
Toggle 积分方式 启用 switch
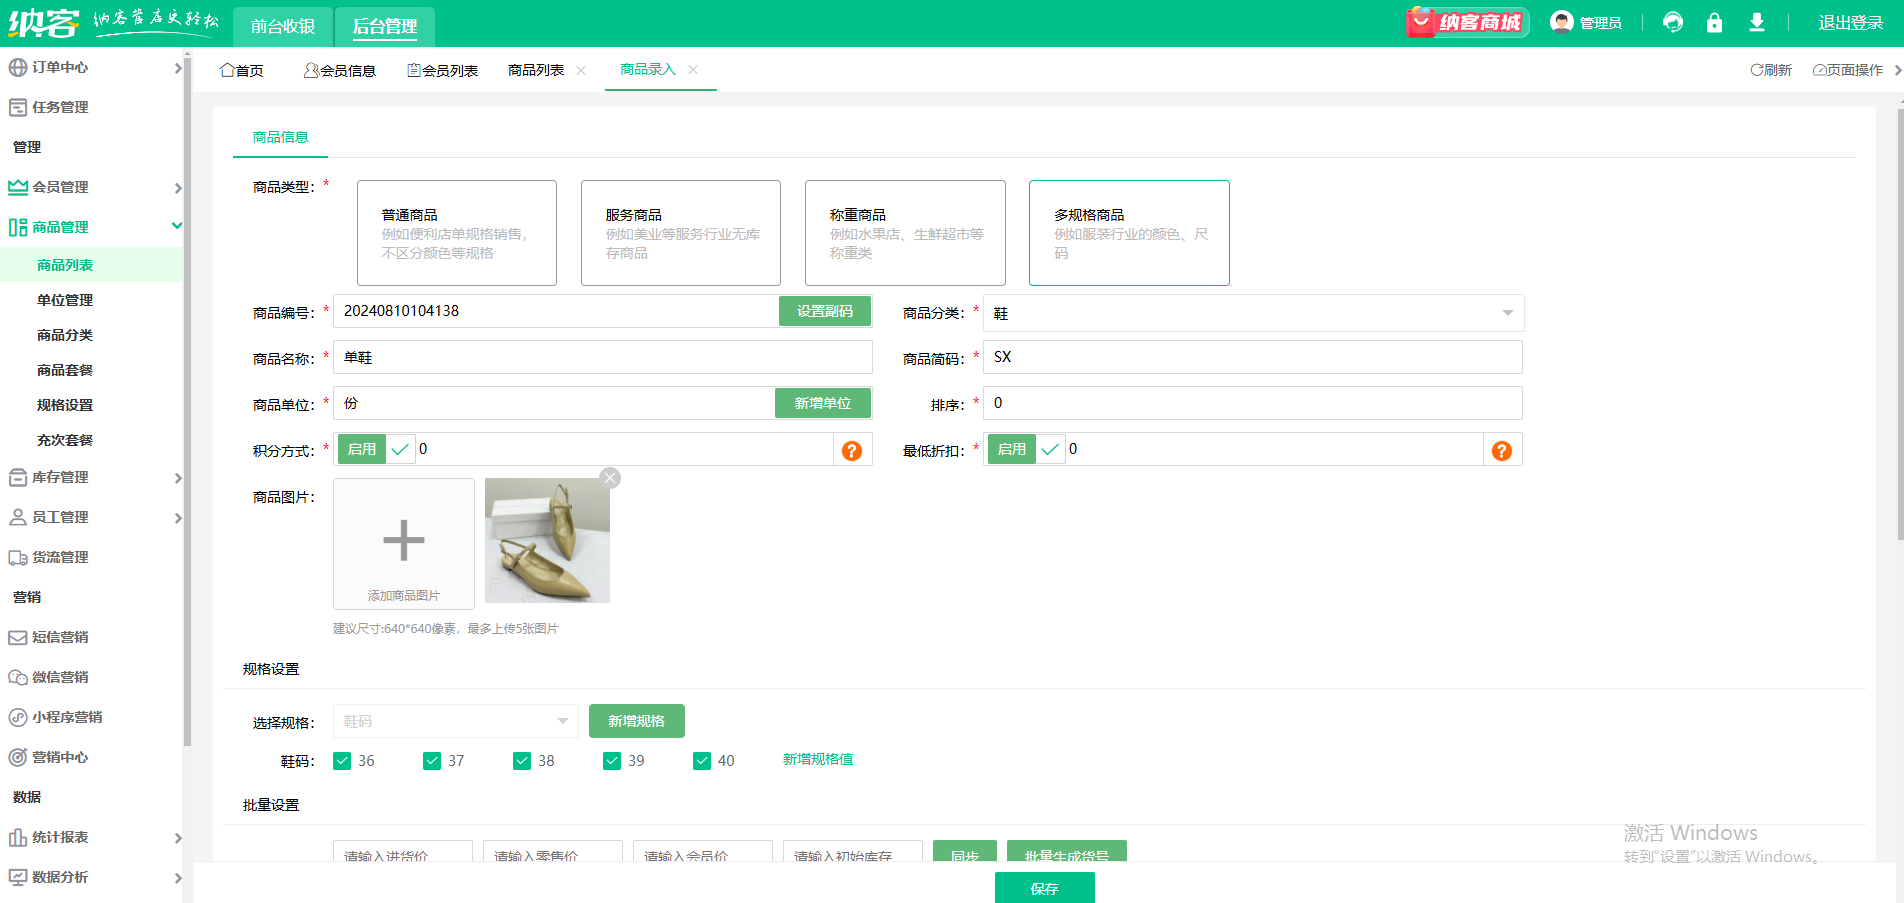coord(376,449)
